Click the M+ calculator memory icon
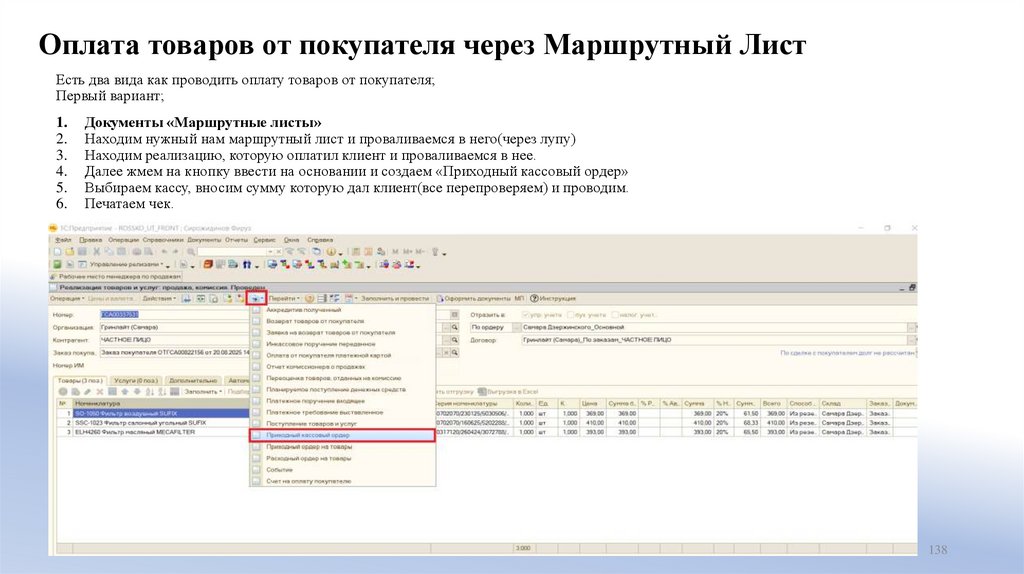The height and width of the screenshot is (574, 1024). (408, 251)
